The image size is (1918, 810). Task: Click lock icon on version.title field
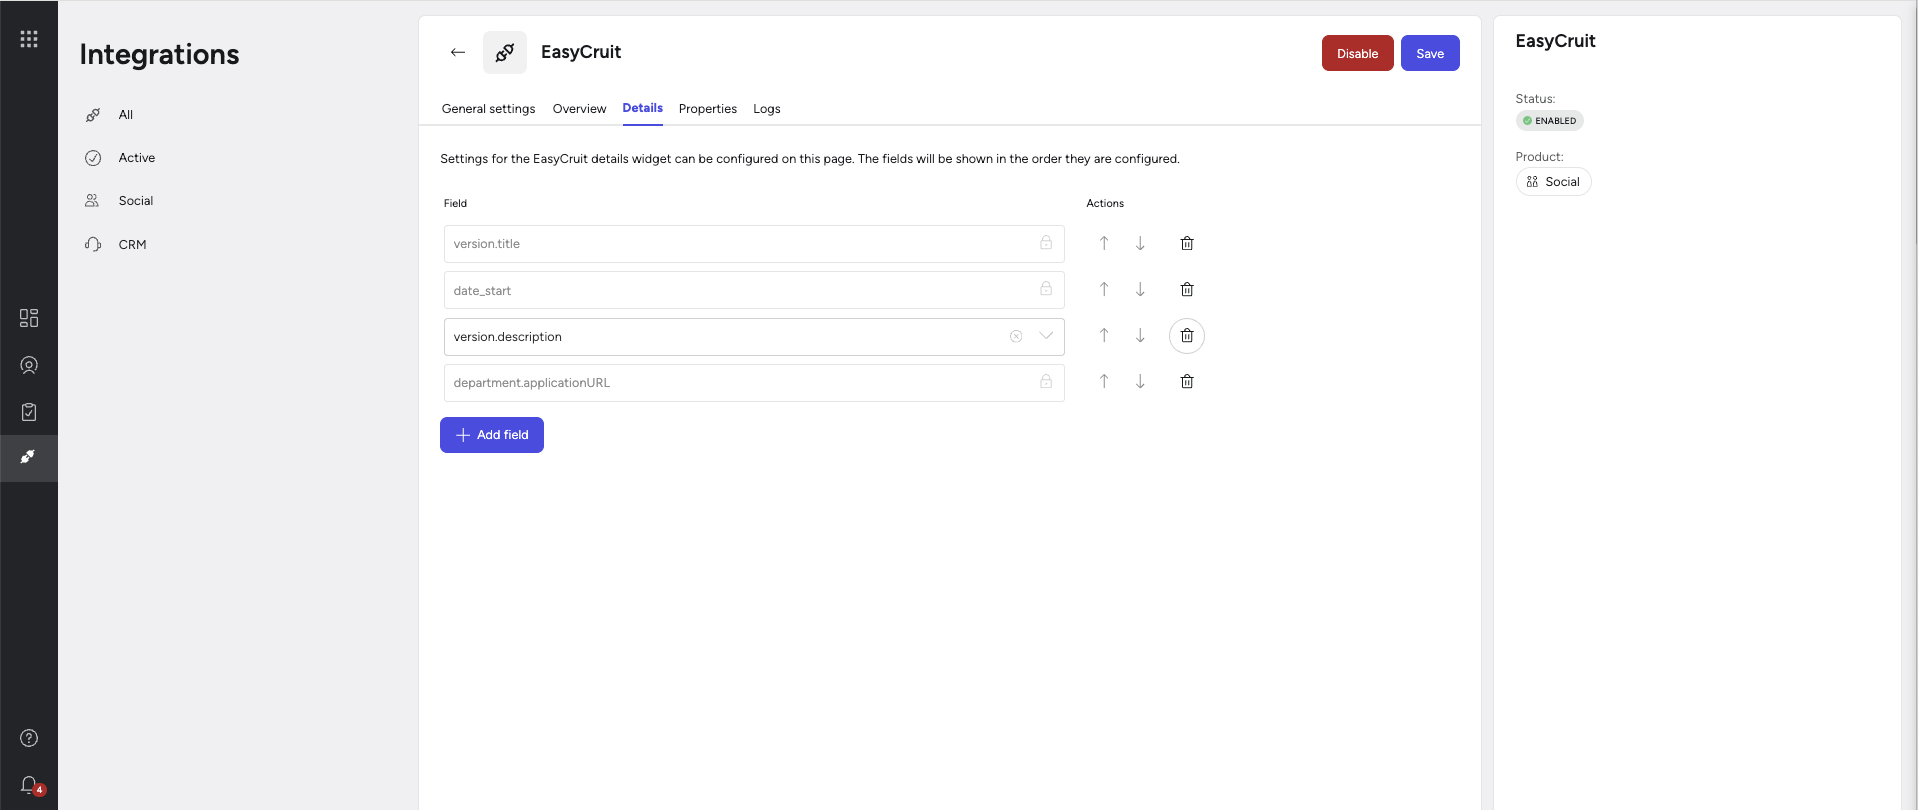point(1046,243)
